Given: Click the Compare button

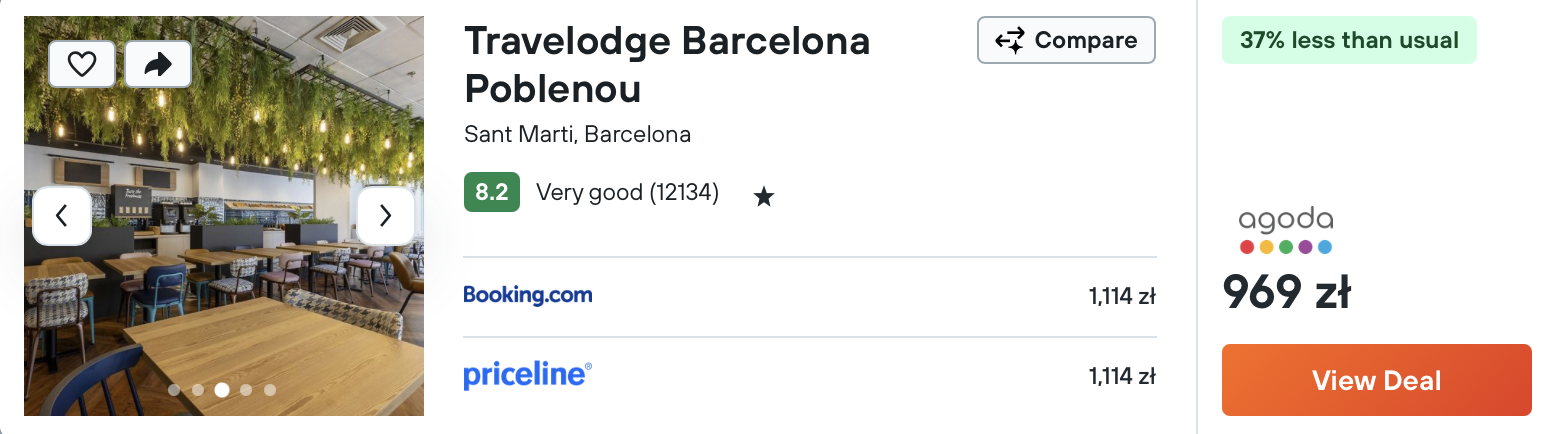Looking at the screenshot, I should click(x=1066, y=40).
